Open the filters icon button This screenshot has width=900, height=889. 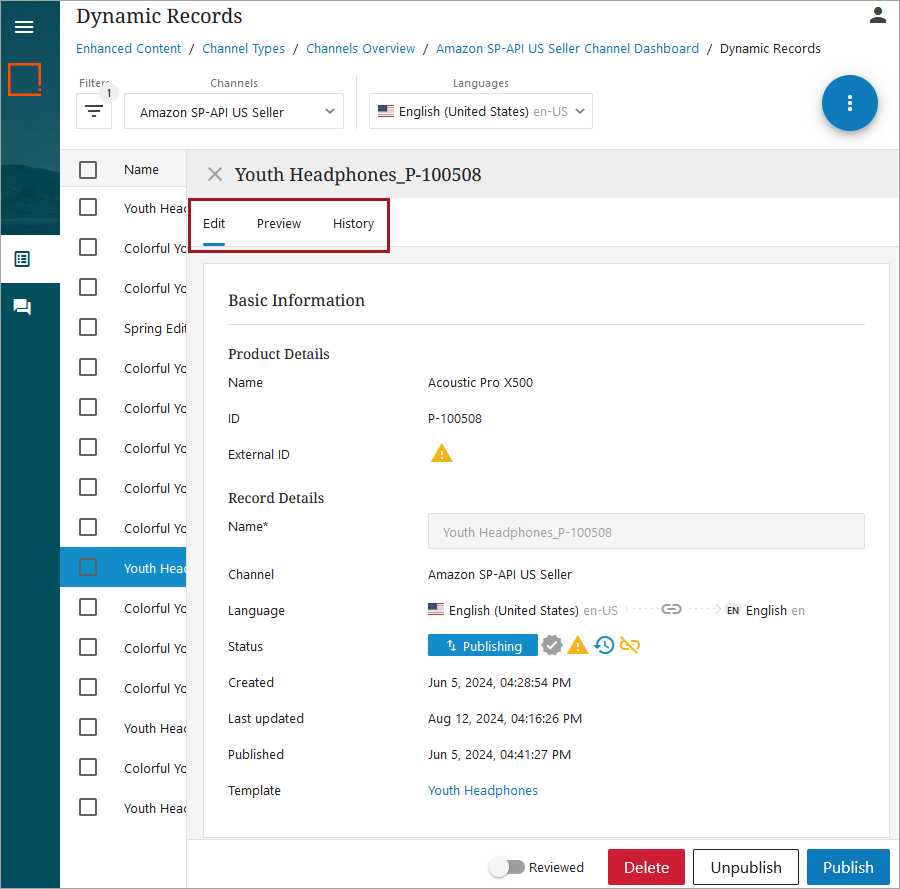[94, 111]
